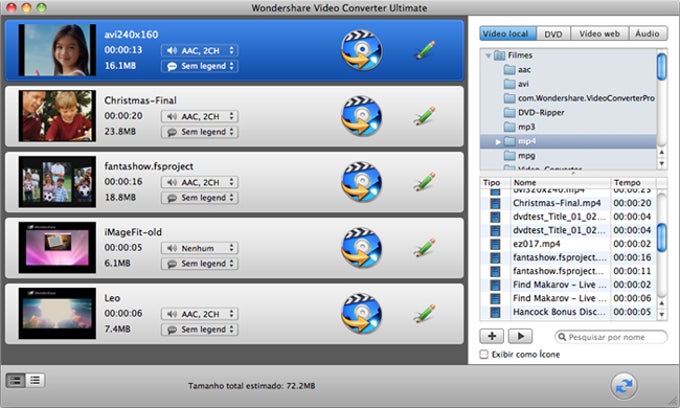The height and width of the screenshot is (408, 680).
Task: Expand the mp4 folder
Action: pos(498,141)
